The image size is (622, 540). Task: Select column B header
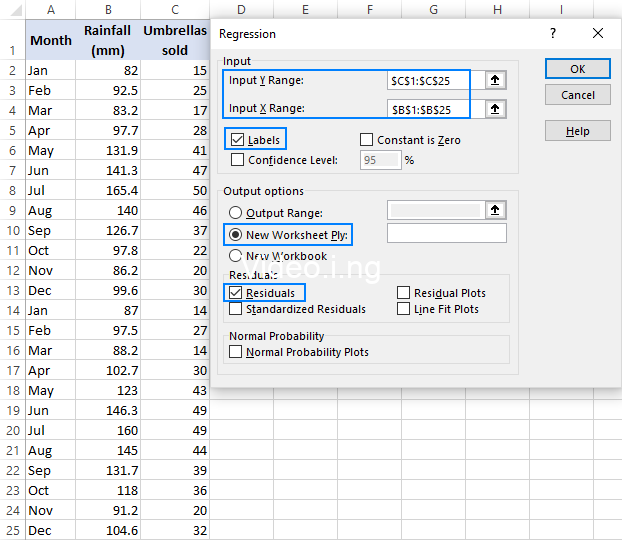tap(108, 10)
